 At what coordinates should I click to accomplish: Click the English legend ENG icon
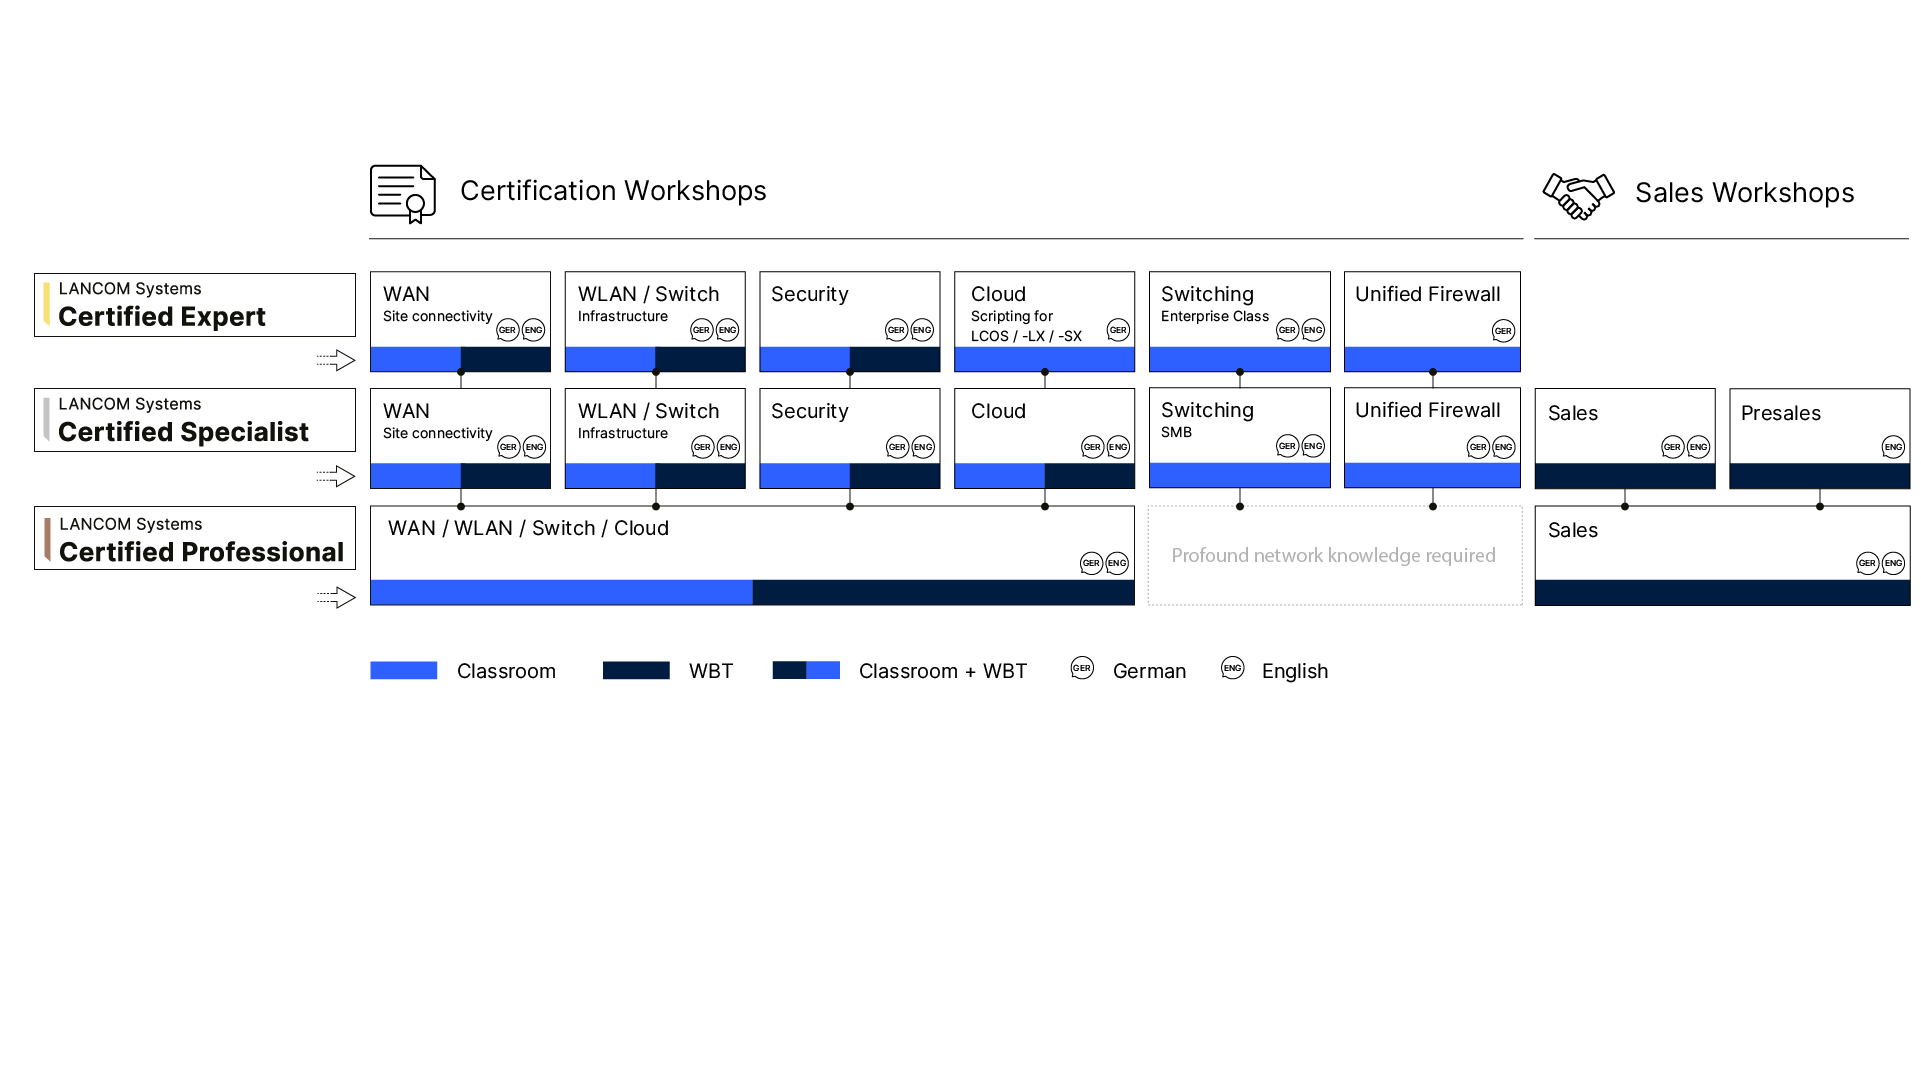tap(1232, 668)
